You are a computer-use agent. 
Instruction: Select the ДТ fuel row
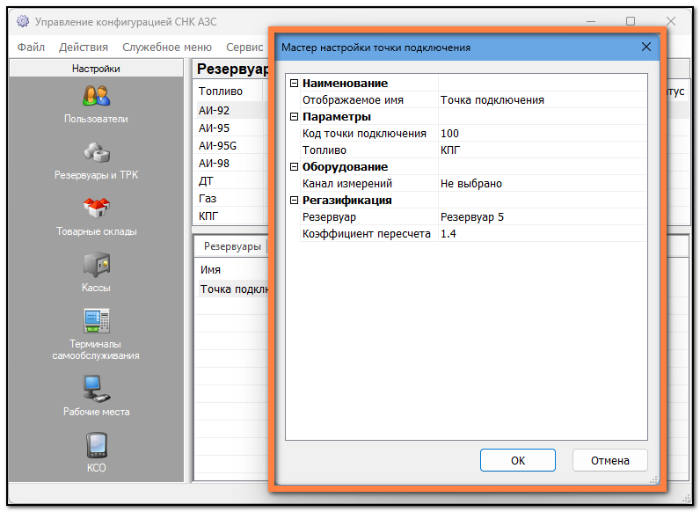231,181
